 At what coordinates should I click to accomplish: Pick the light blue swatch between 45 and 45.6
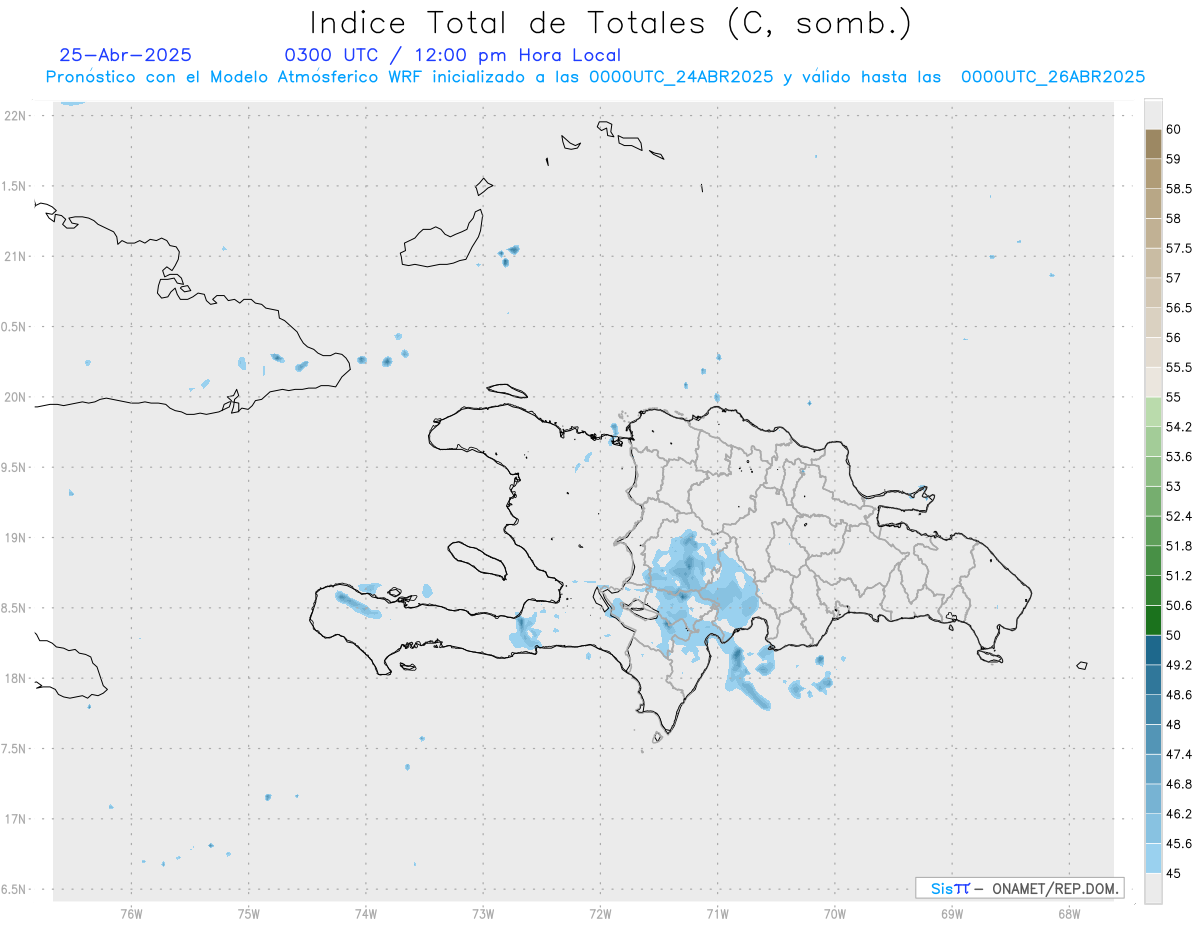pos(1153,858)
